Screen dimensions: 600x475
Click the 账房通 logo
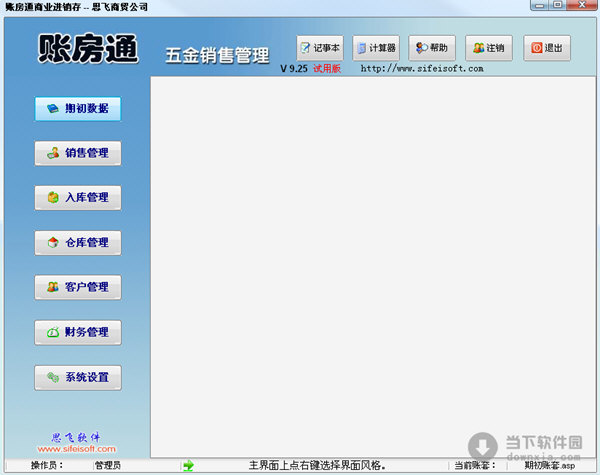pos(88,48)
